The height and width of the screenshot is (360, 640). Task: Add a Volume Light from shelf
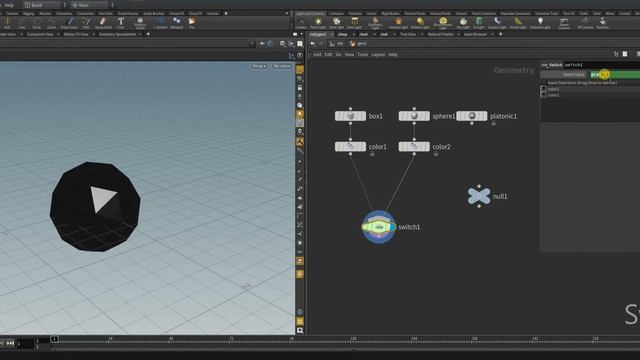point(398,23)
